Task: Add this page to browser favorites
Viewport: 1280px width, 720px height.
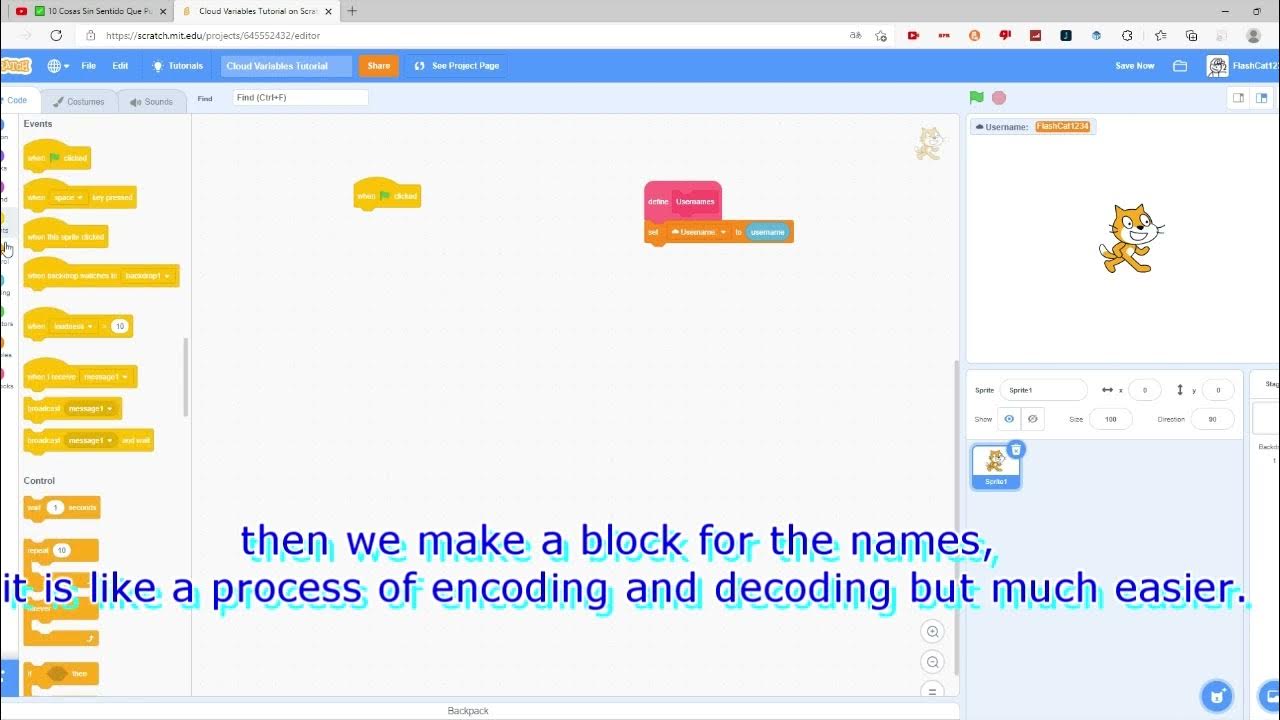Action: coord(881,35)
